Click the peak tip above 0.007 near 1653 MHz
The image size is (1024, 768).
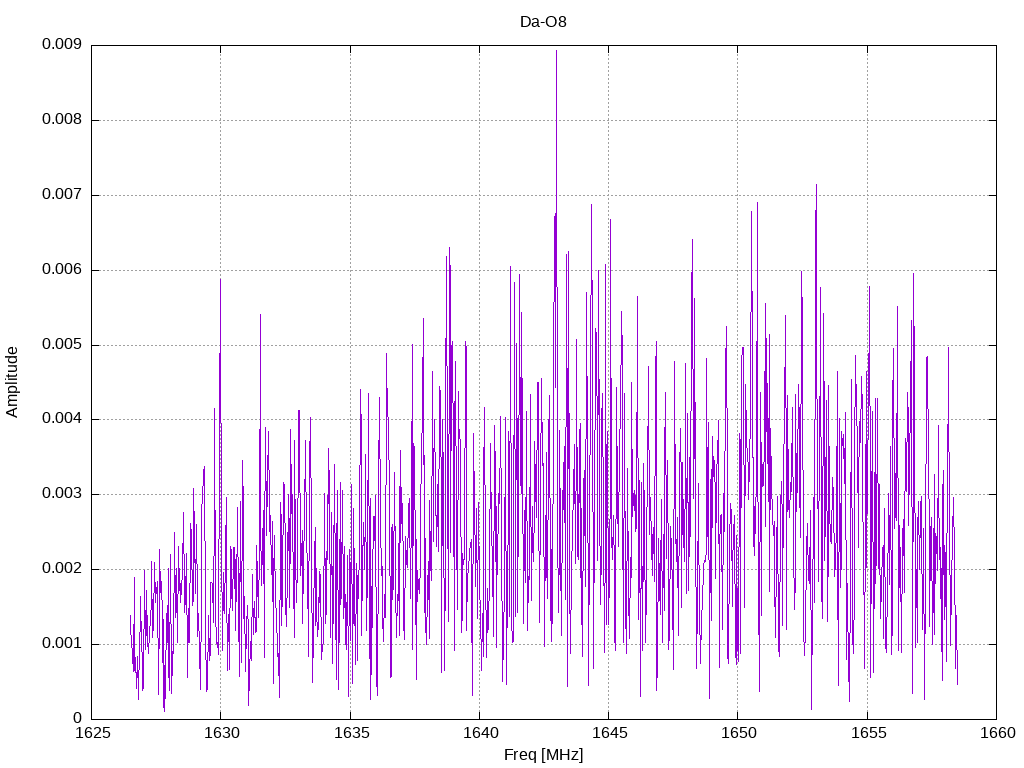pyautogui.click(x=816, y=186)
